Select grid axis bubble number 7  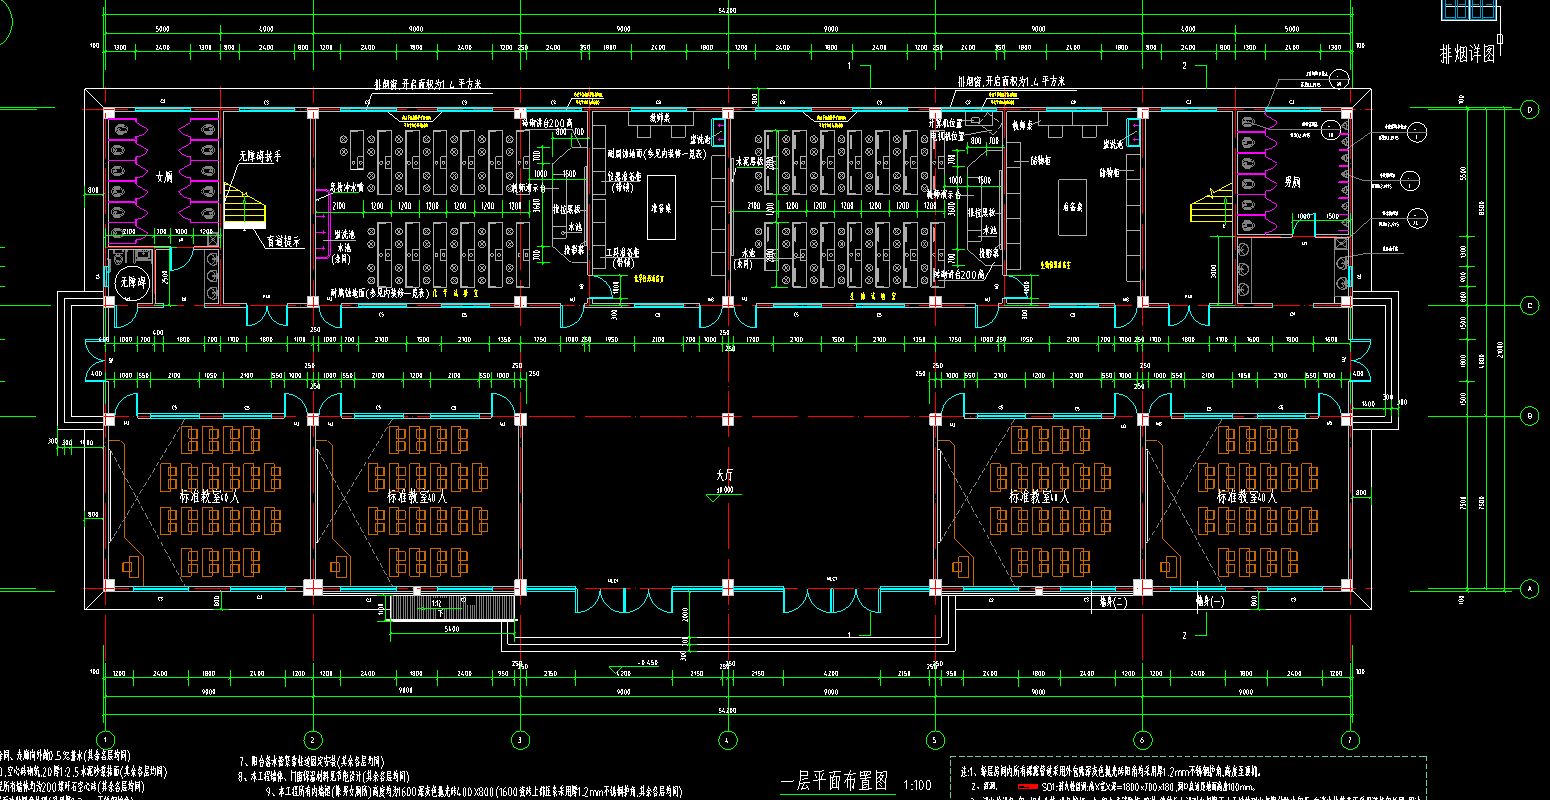coord(1350,740)
